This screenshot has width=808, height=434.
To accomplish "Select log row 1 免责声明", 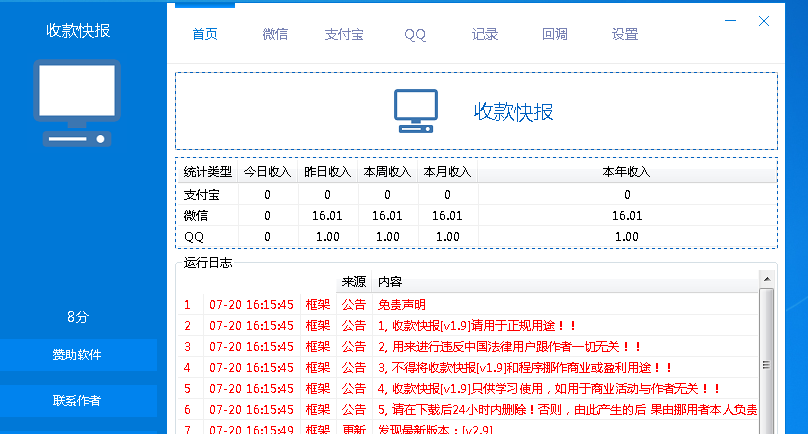I will pos(468,305).
